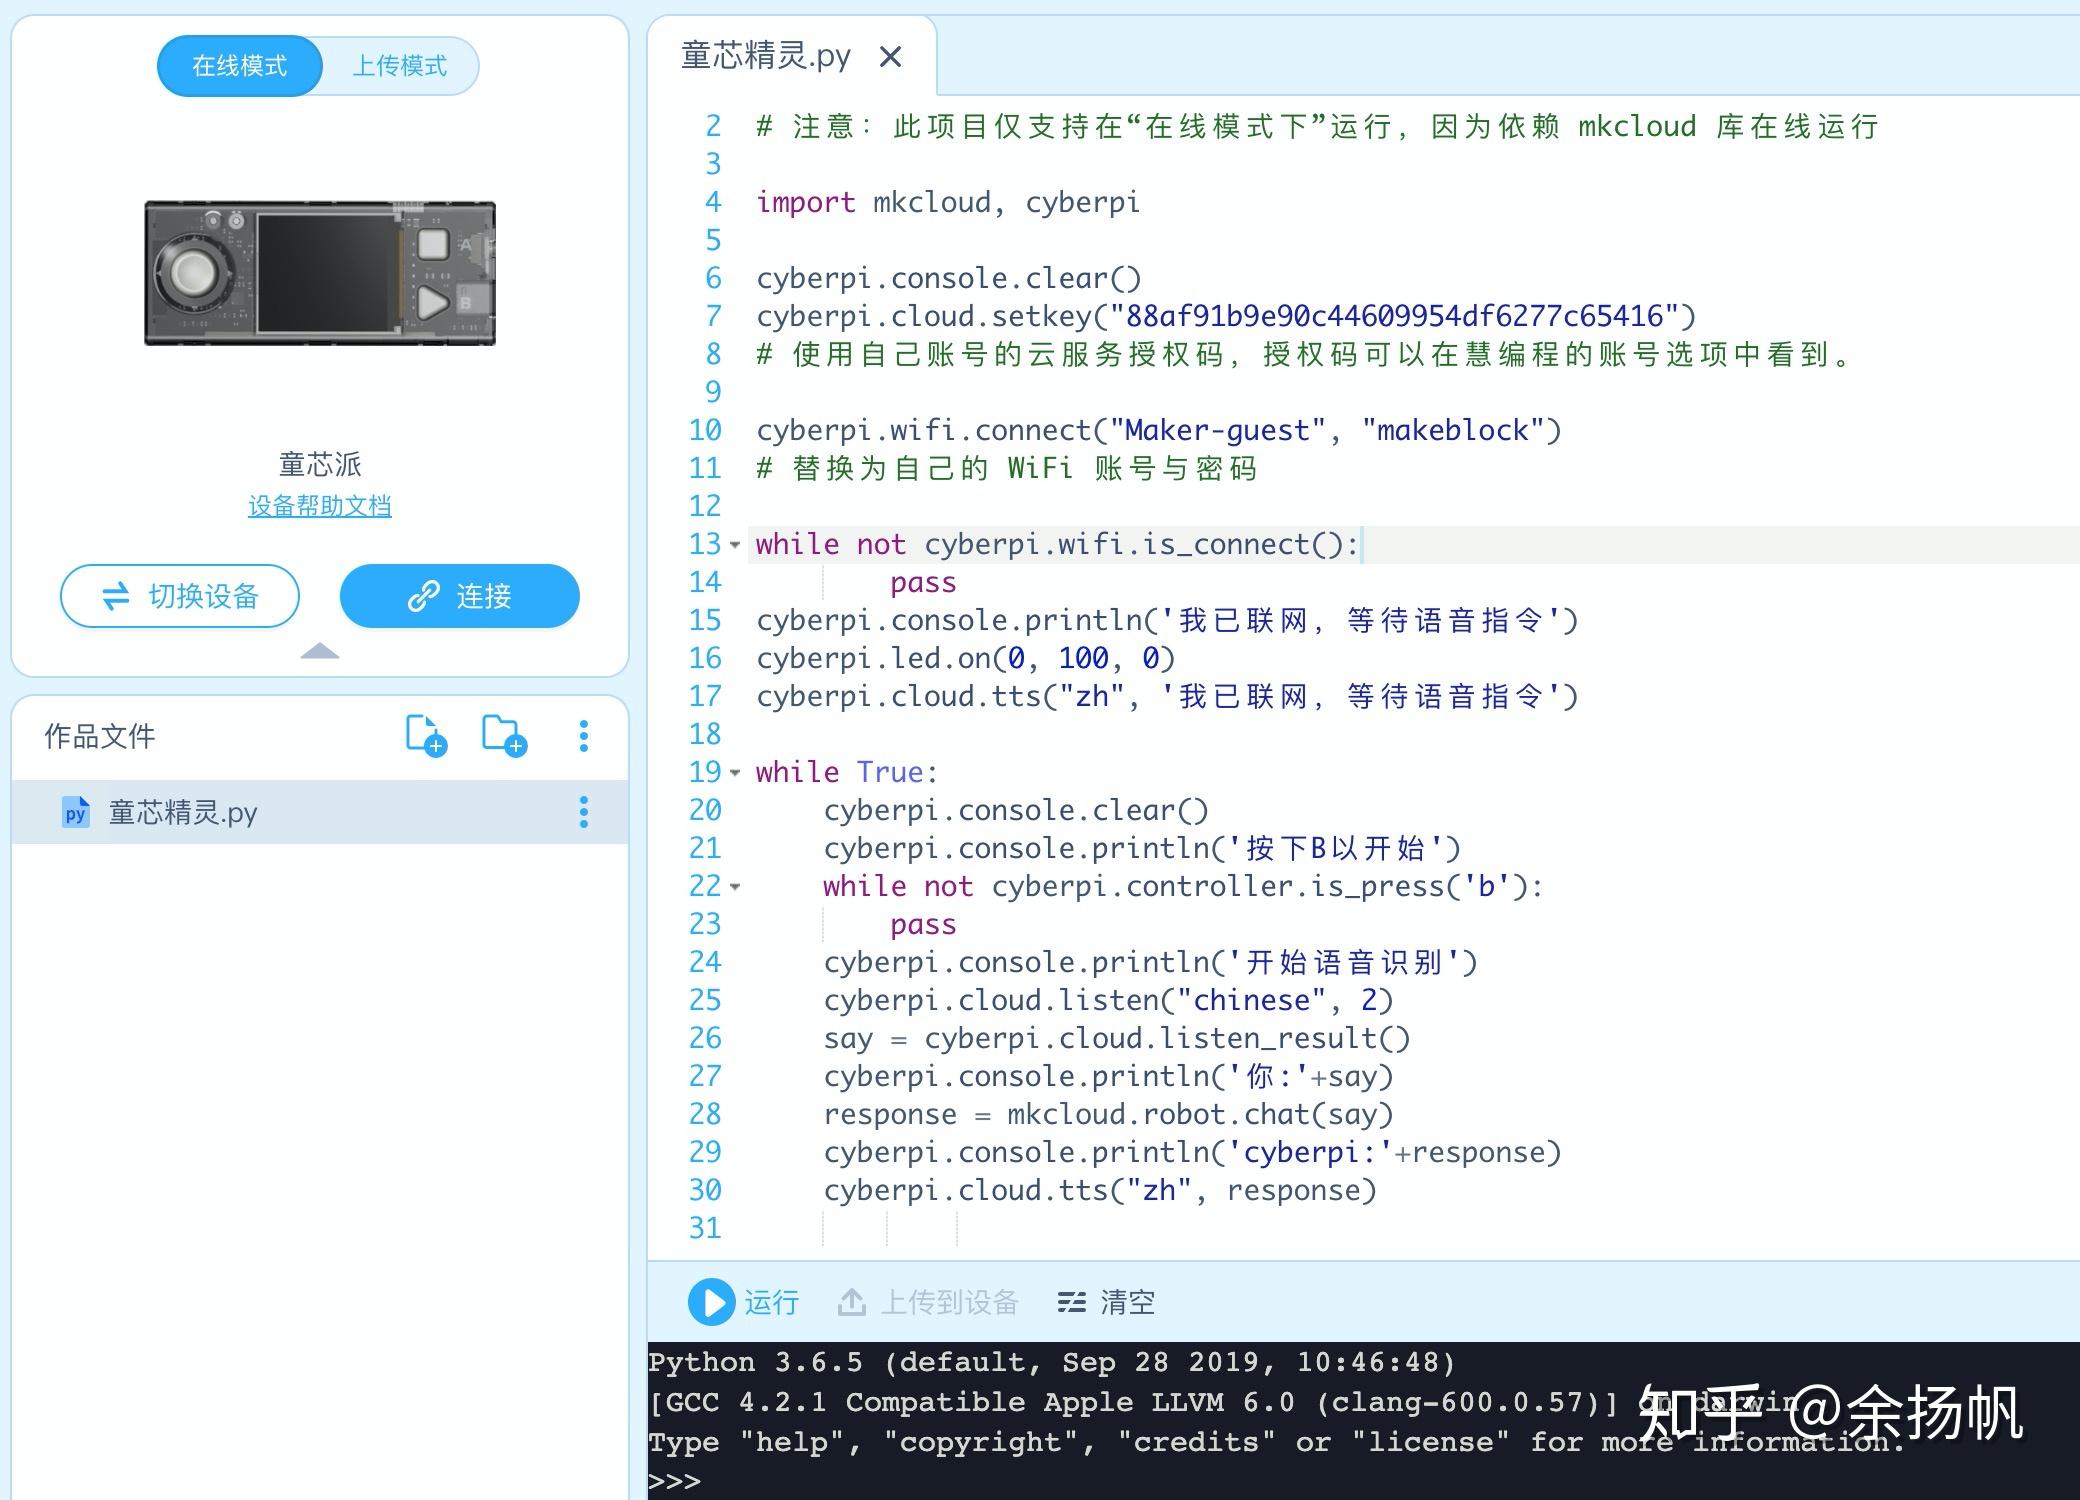Select 在线模式 mode
The image size is (2080, 1500).
[239, 65]
